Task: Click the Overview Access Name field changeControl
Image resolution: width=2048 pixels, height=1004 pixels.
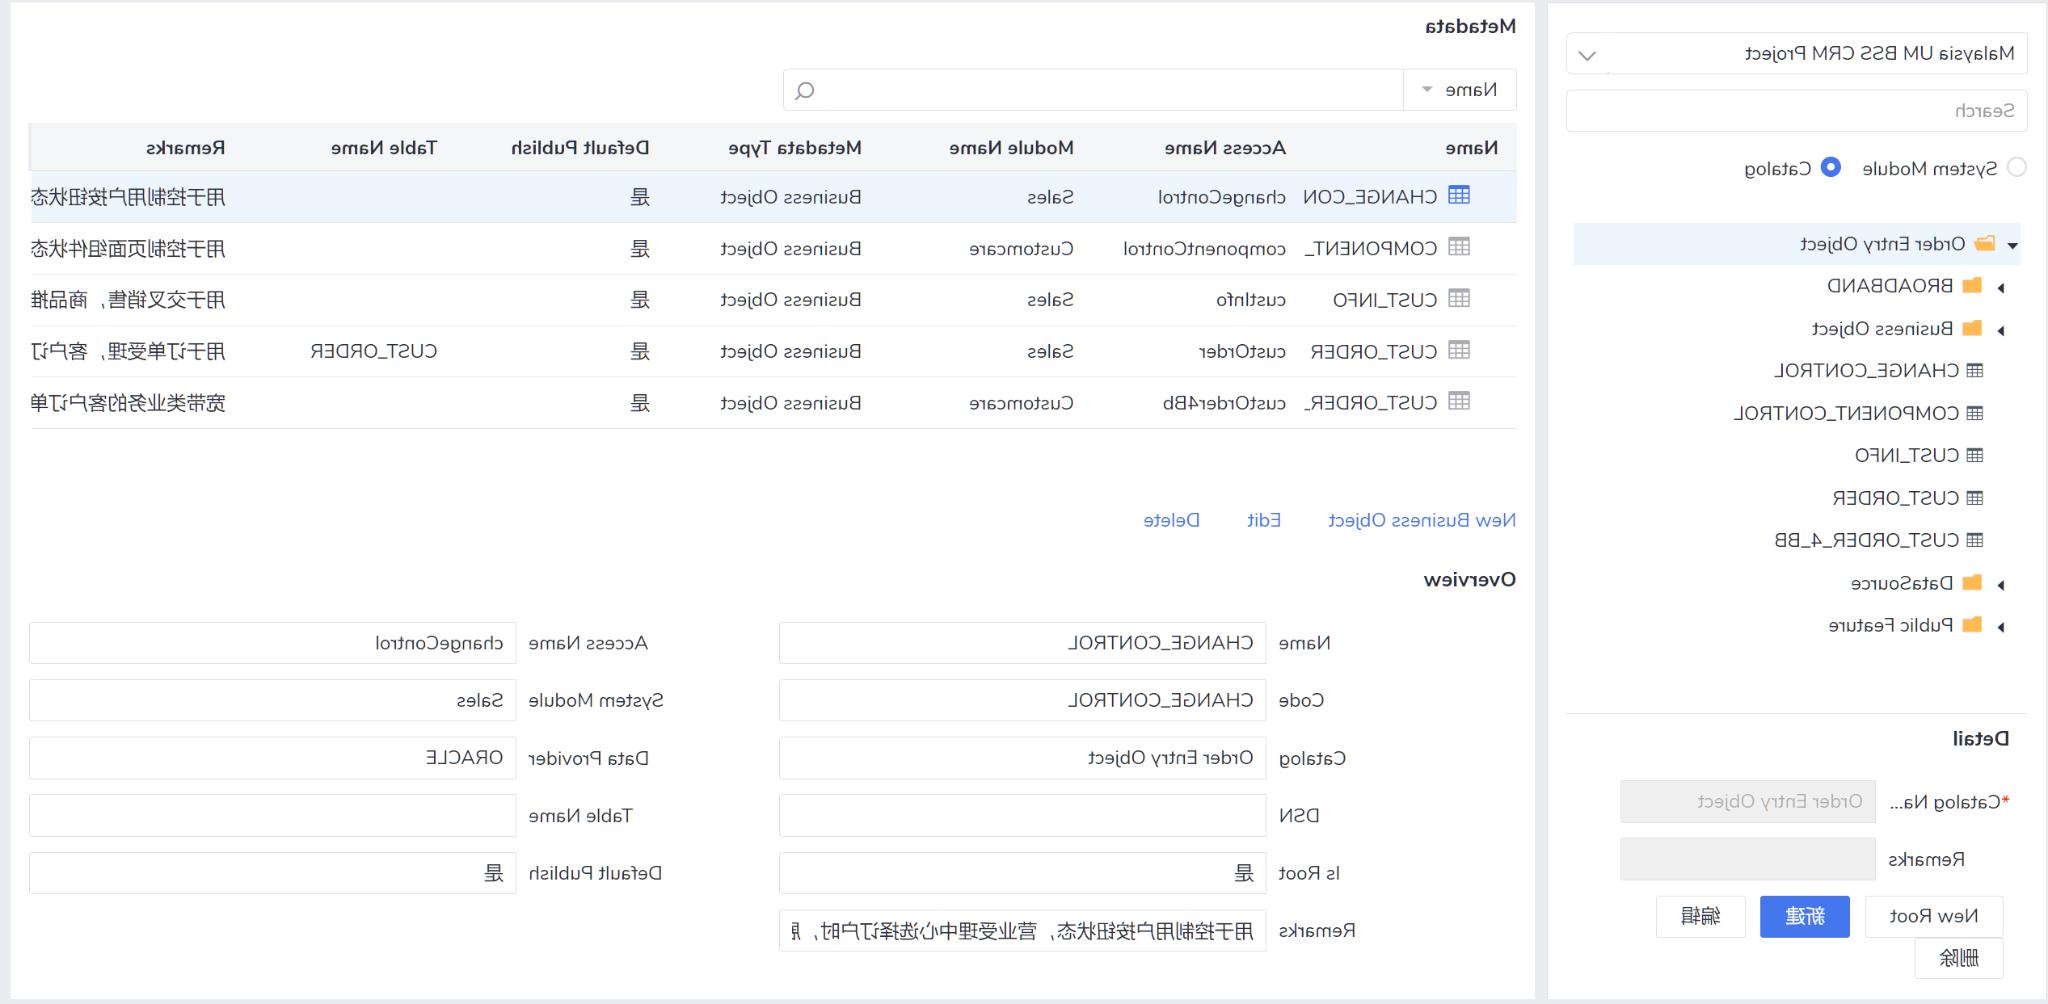Action: pyautogui.click(x=272, y=643)
